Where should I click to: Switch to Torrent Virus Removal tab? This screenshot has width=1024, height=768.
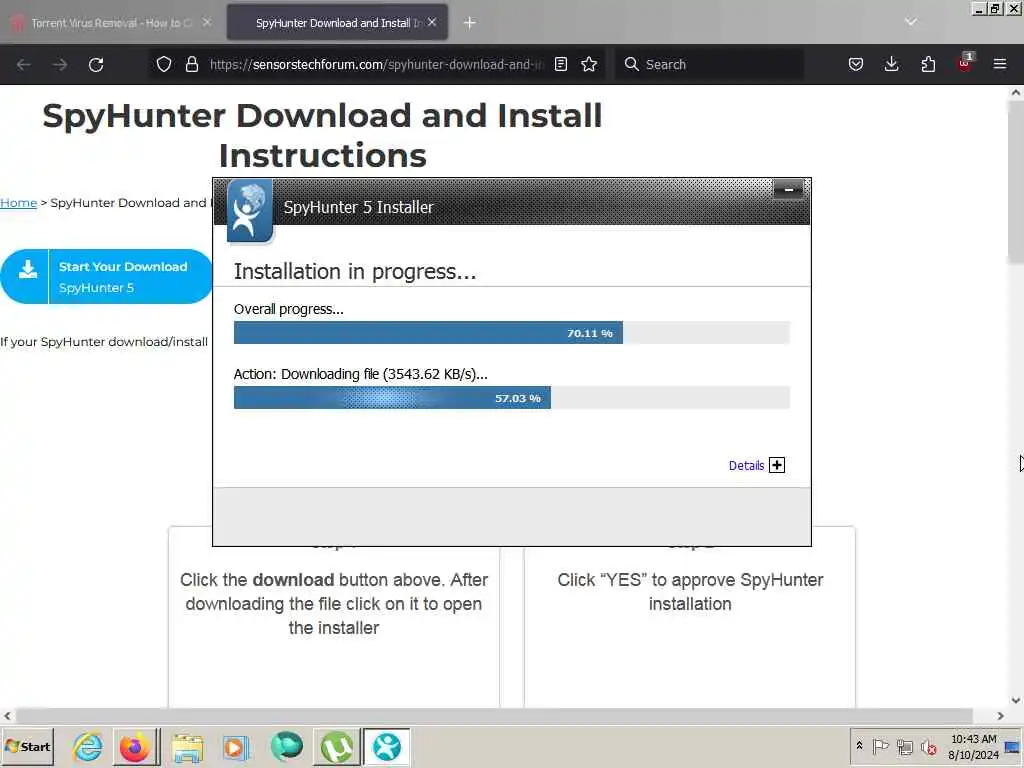110,23
